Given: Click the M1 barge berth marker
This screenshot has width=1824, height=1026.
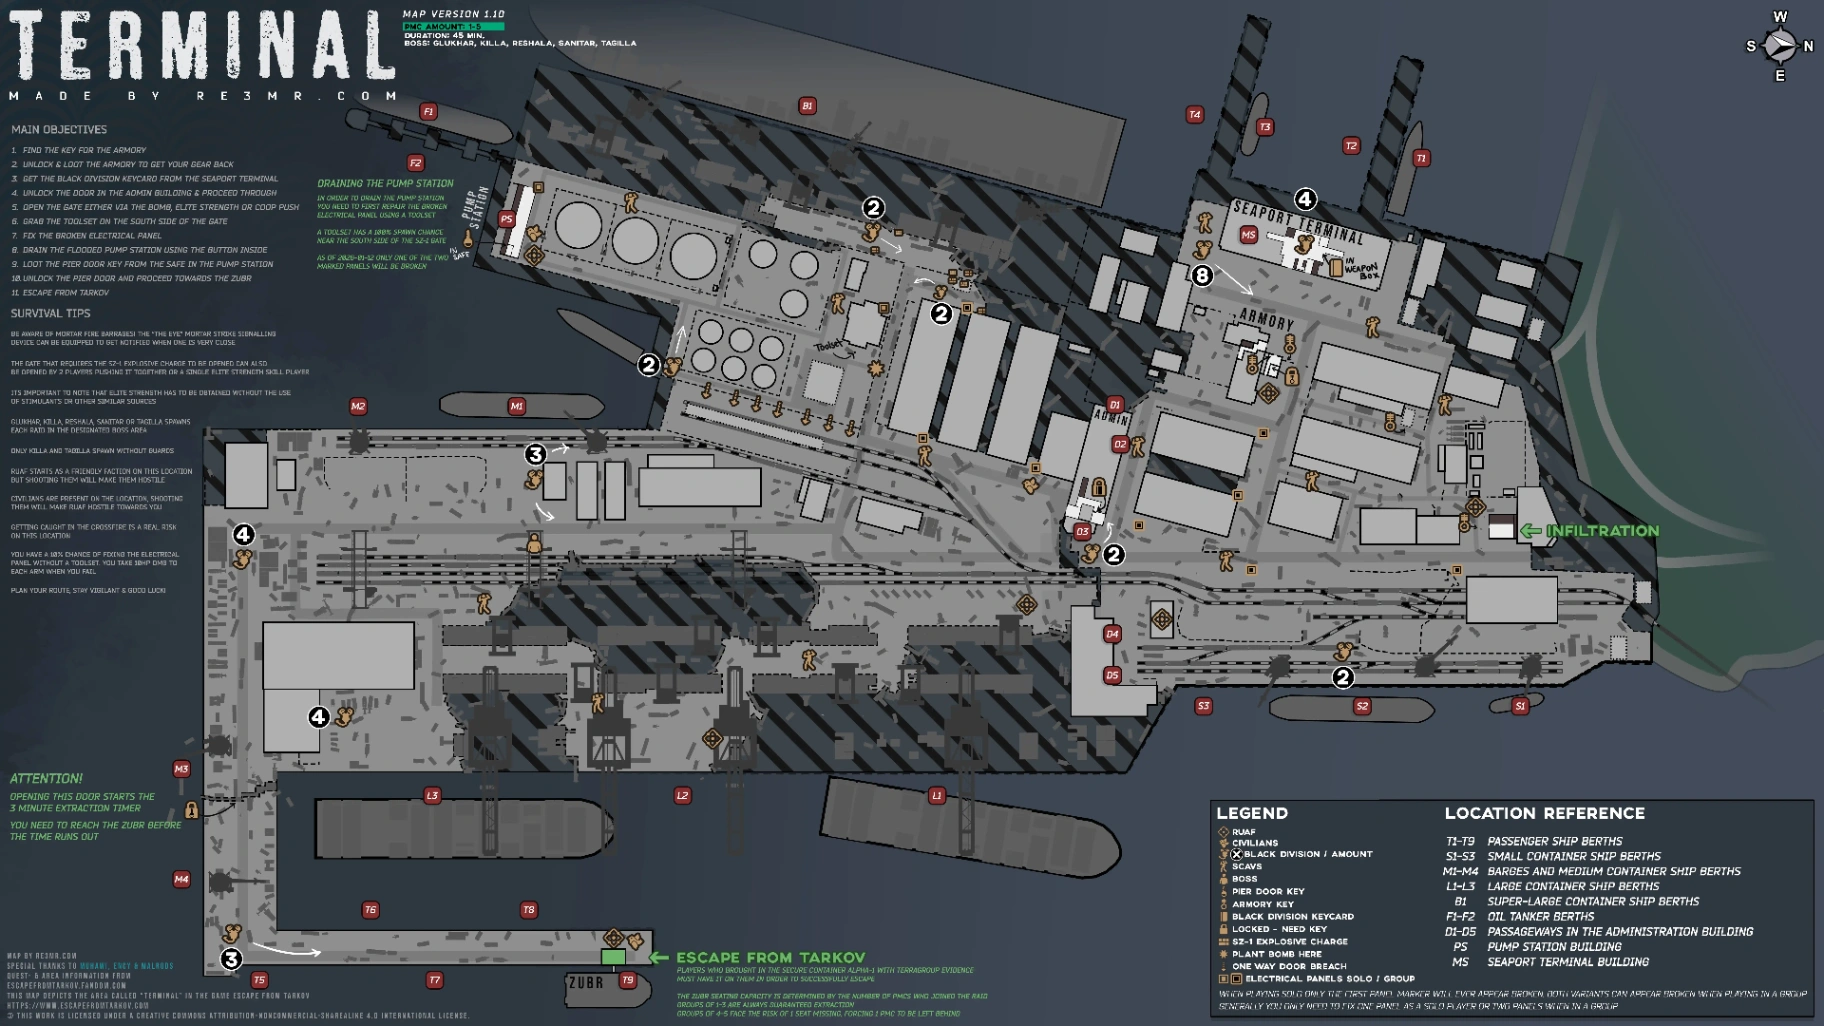Looking at the screenshot, I should pos(516,406).
